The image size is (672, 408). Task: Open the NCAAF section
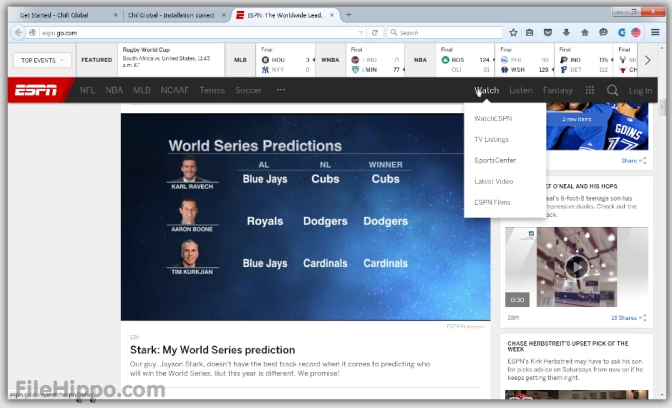tap(174, 90)
